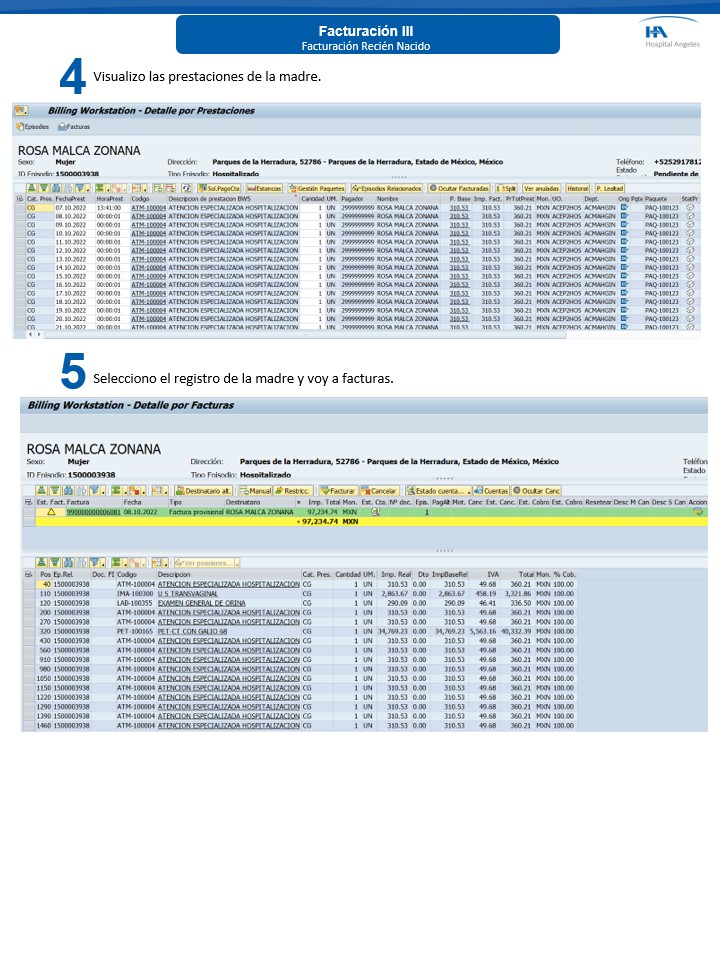
Task: Click the Historial button in prestaciones toolbar
Action: coord(577,188)
